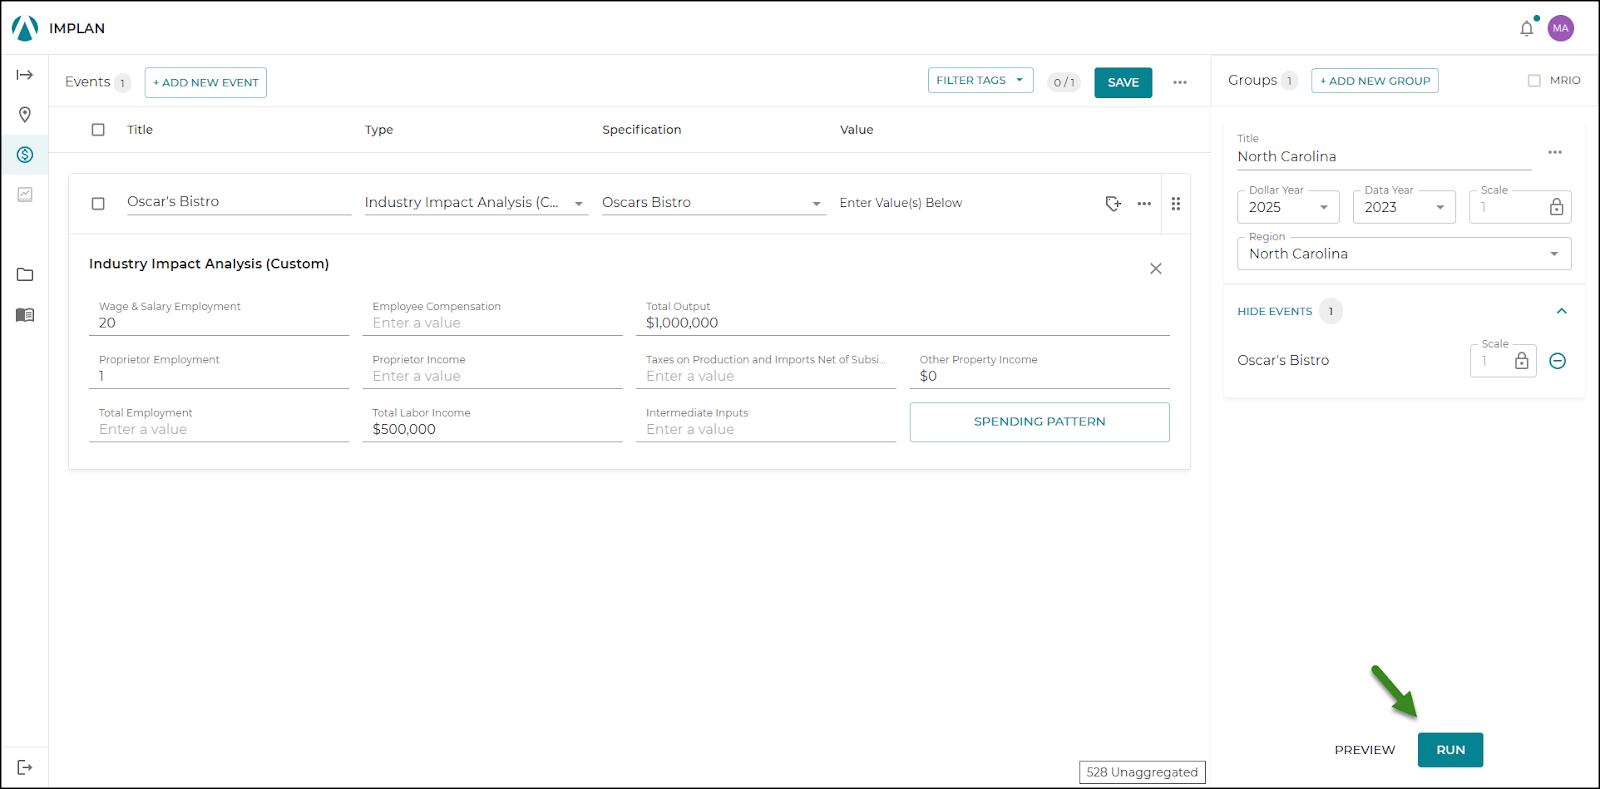The image size is (1600, 789).
Task: Click the Wage & Salary Employment field
Action: click(x=219, y=316)
